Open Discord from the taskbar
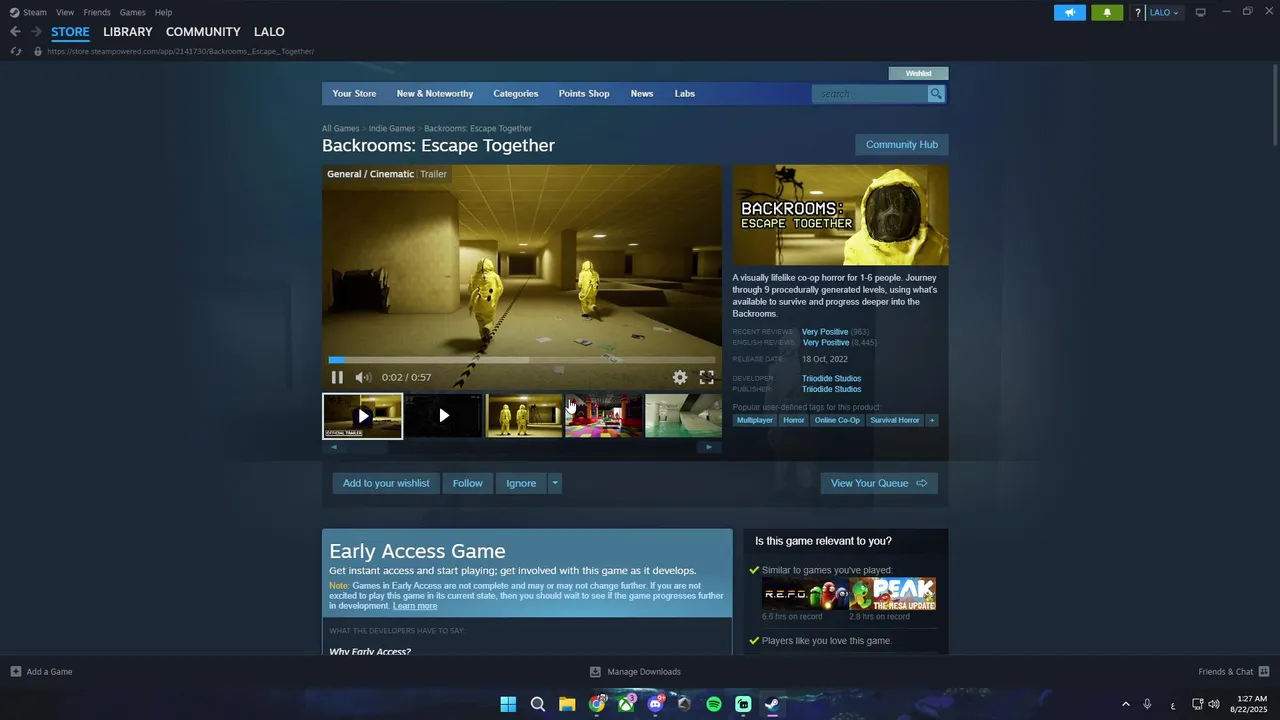 [x=655, y=704]
